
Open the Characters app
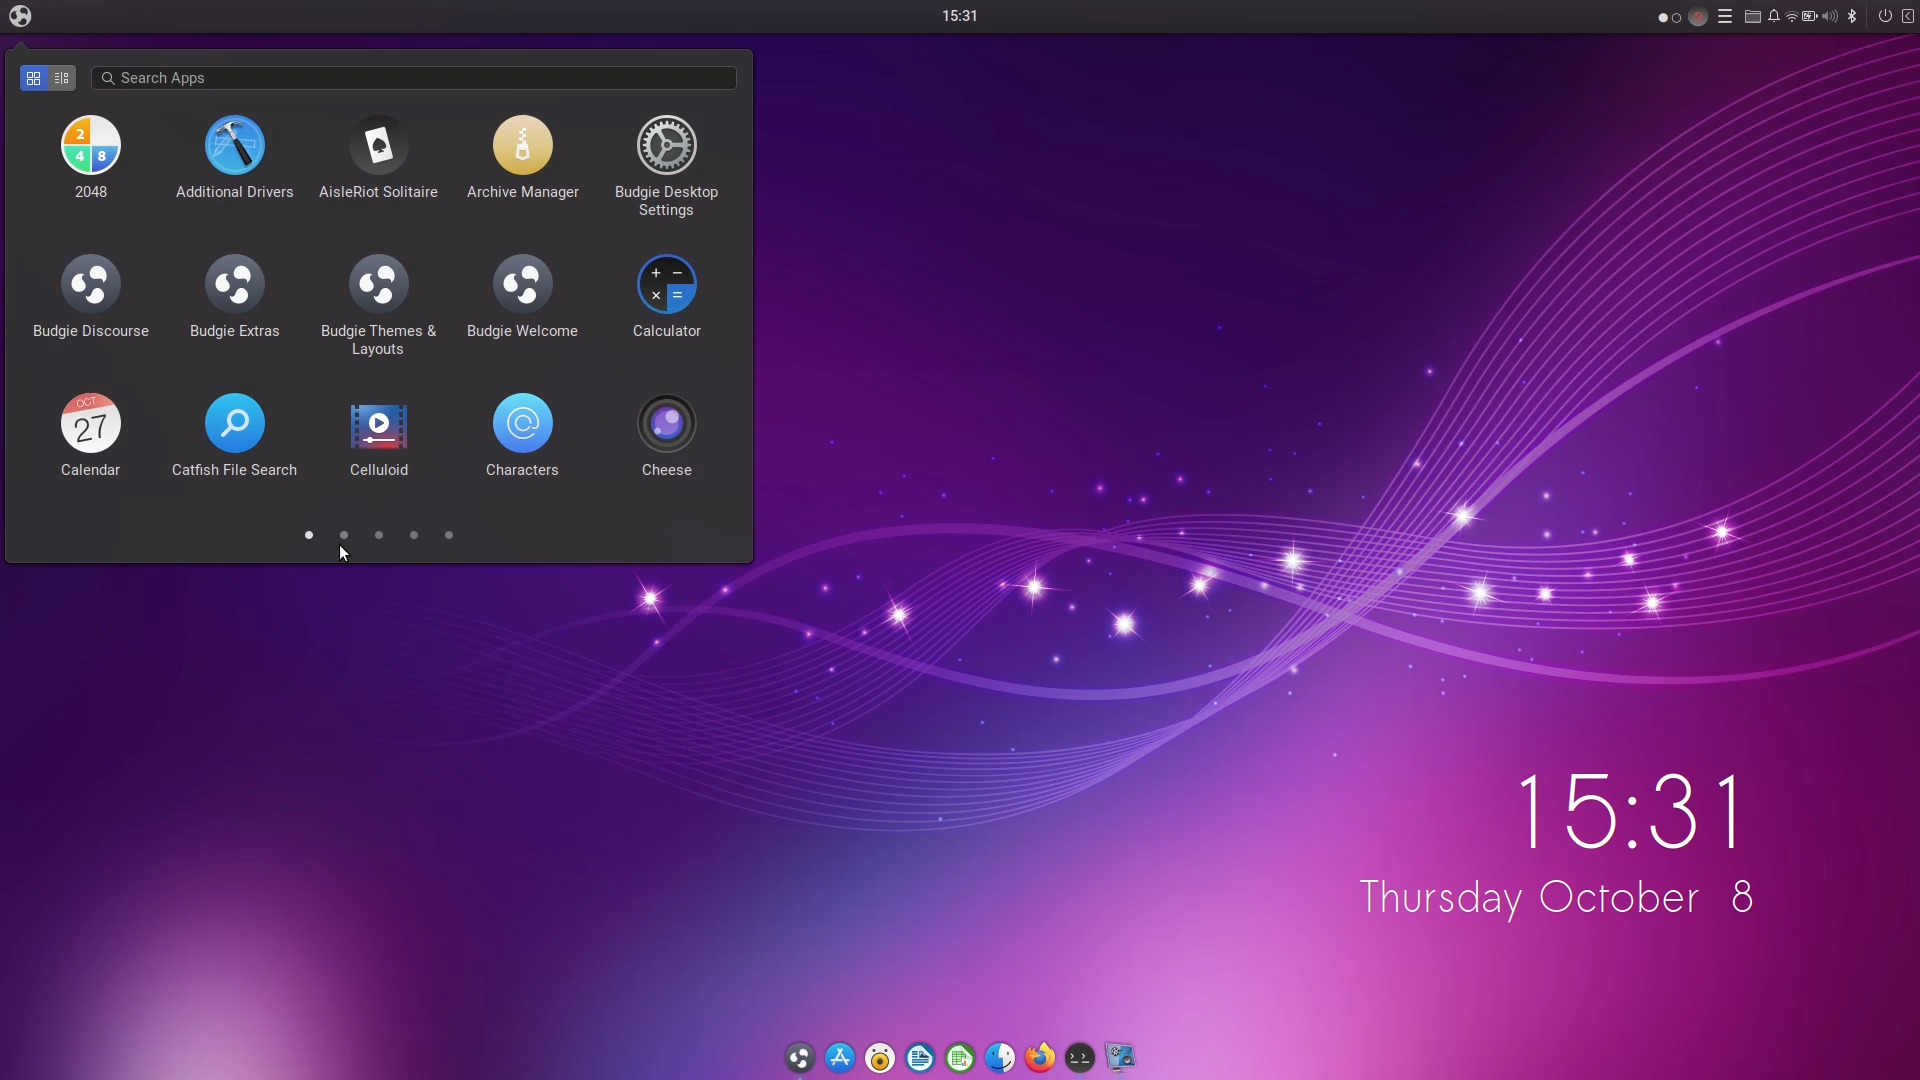[x=522, y=437]
